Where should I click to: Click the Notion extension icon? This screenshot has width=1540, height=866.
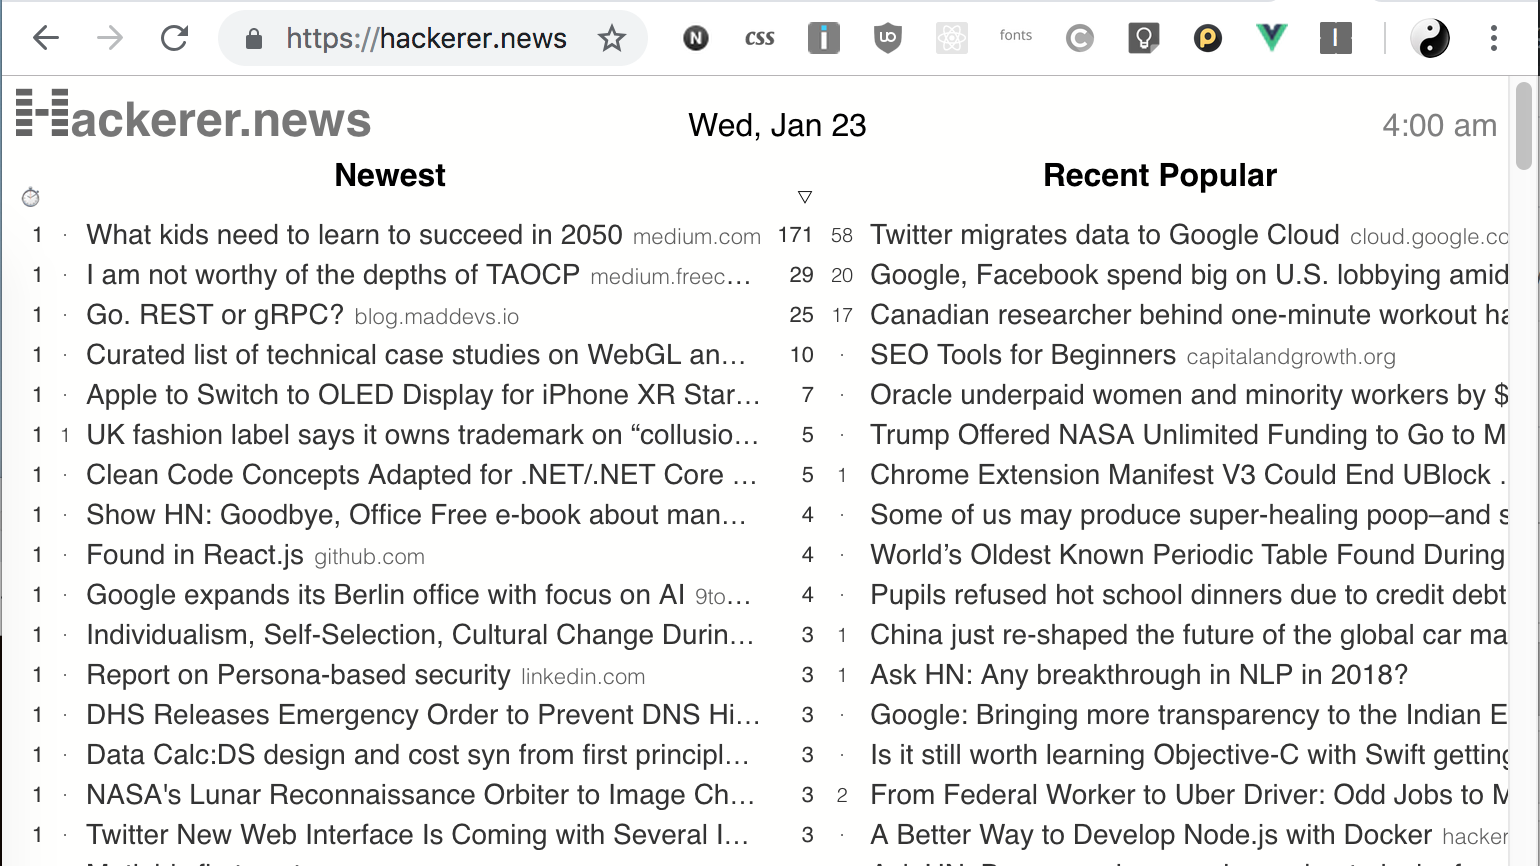[x=696, y=38]
